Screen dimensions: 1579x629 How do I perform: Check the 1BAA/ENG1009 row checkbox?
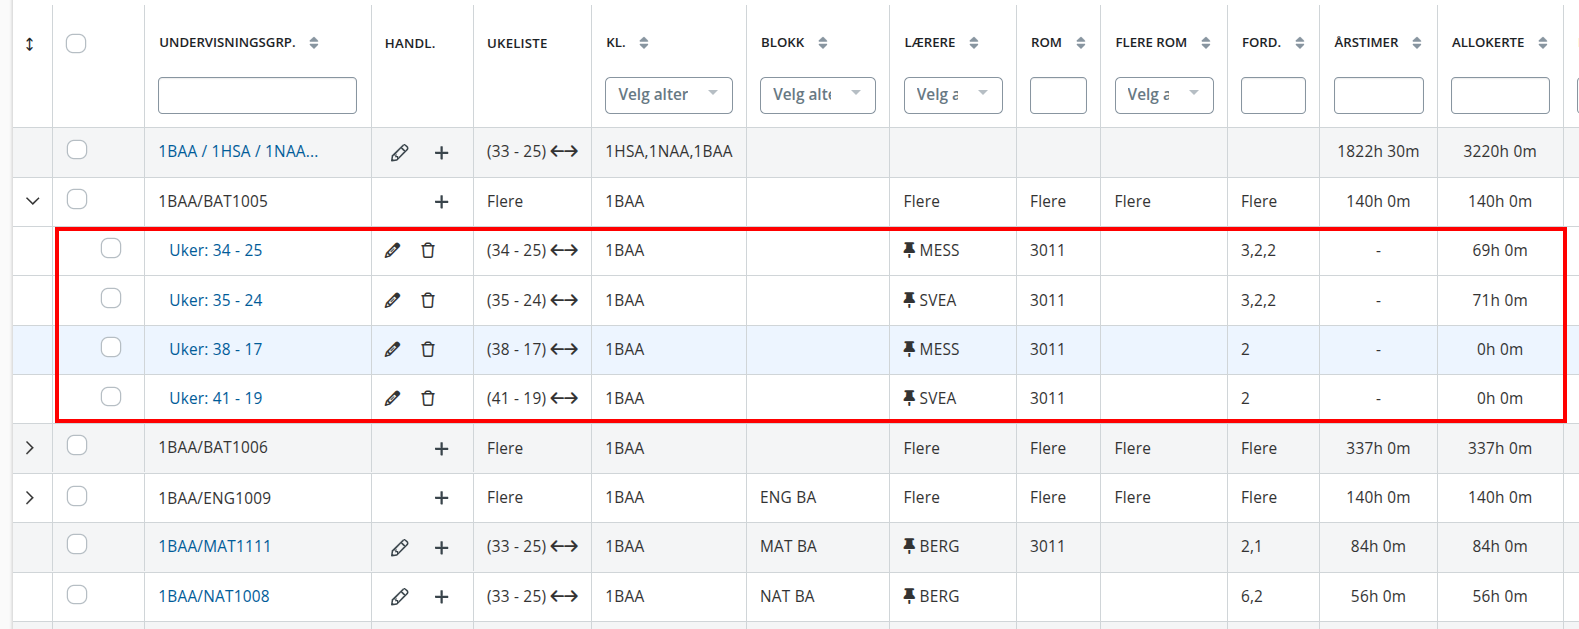coord(77,496)
